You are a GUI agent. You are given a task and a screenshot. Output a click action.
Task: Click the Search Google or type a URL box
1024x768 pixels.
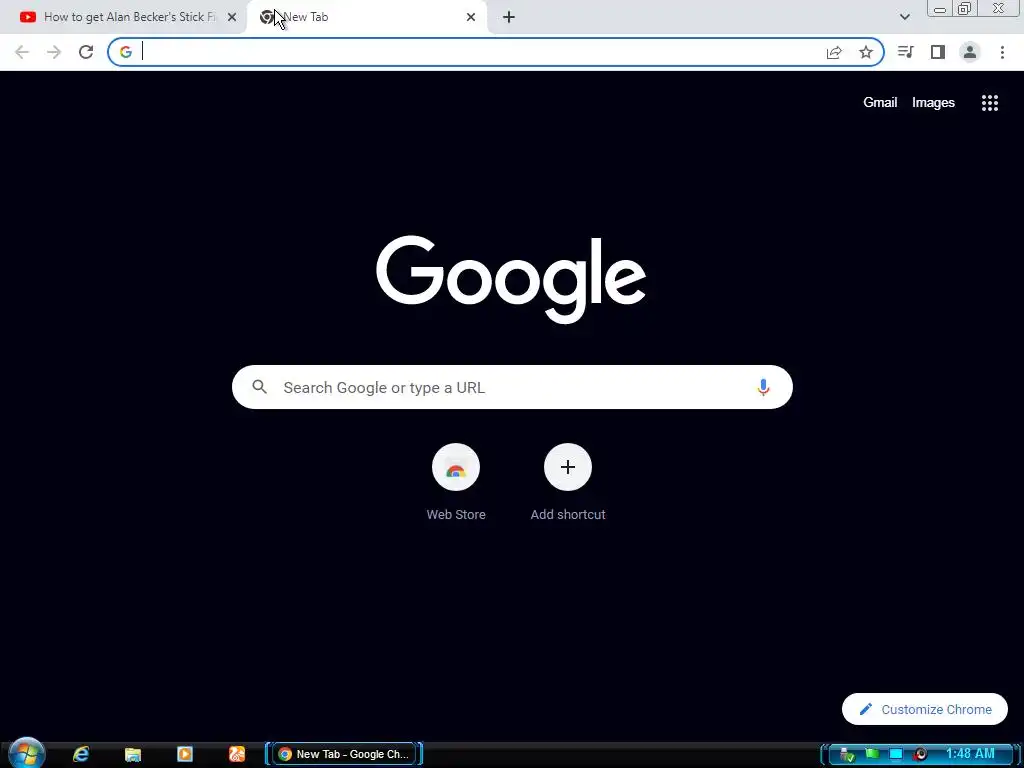point(512,387)
